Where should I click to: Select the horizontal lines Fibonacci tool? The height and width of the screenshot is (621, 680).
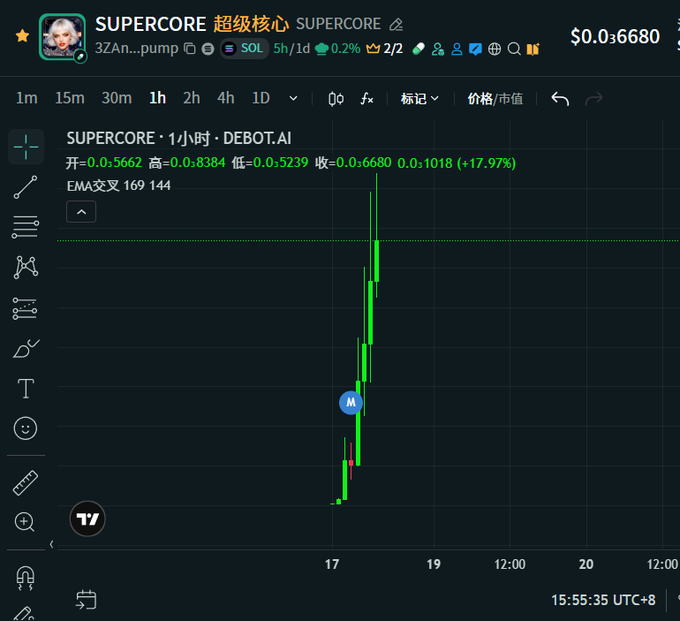pos(25,227)
